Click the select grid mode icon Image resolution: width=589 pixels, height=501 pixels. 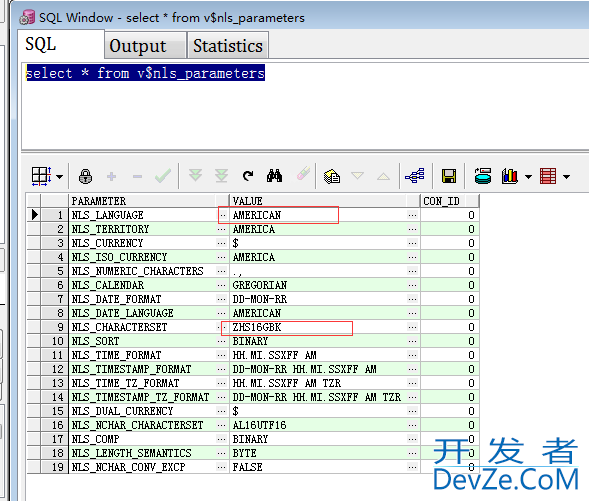point(41,176)
